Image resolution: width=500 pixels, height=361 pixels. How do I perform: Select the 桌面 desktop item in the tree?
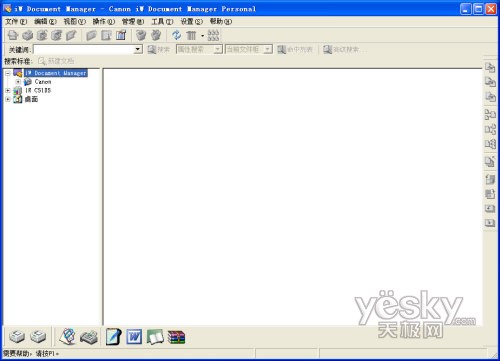[31, 99]
